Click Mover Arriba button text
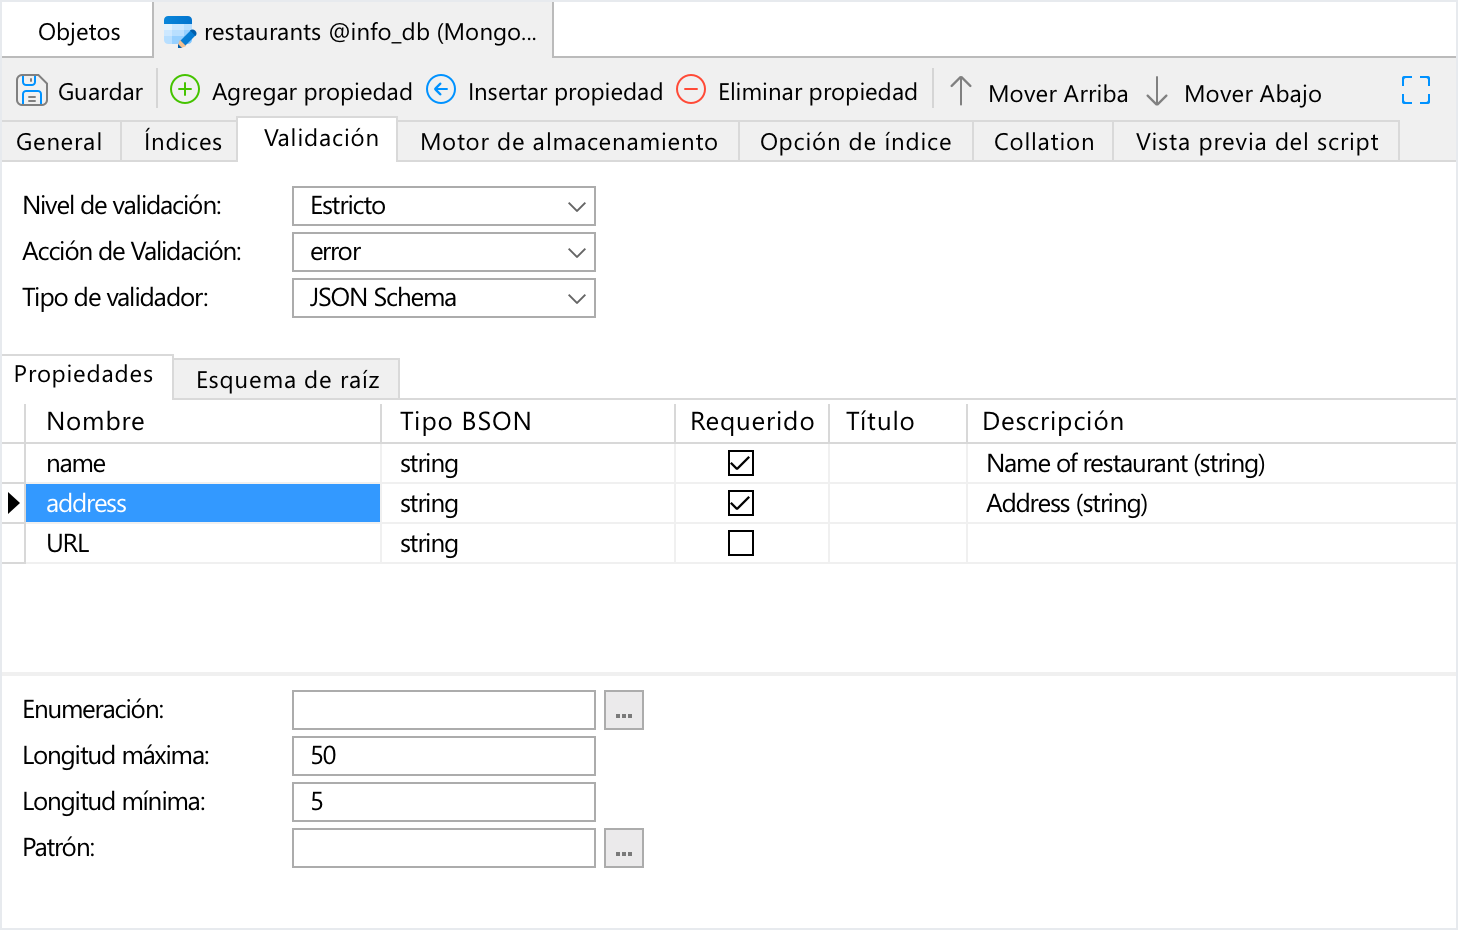 click(x=1058, y=94)
